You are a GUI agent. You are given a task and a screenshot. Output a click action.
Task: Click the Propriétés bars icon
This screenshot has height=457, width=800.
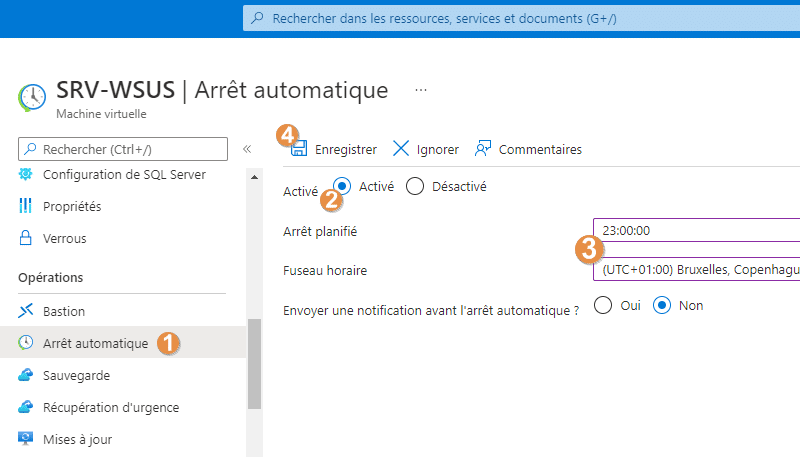click(x=26, y=206)
